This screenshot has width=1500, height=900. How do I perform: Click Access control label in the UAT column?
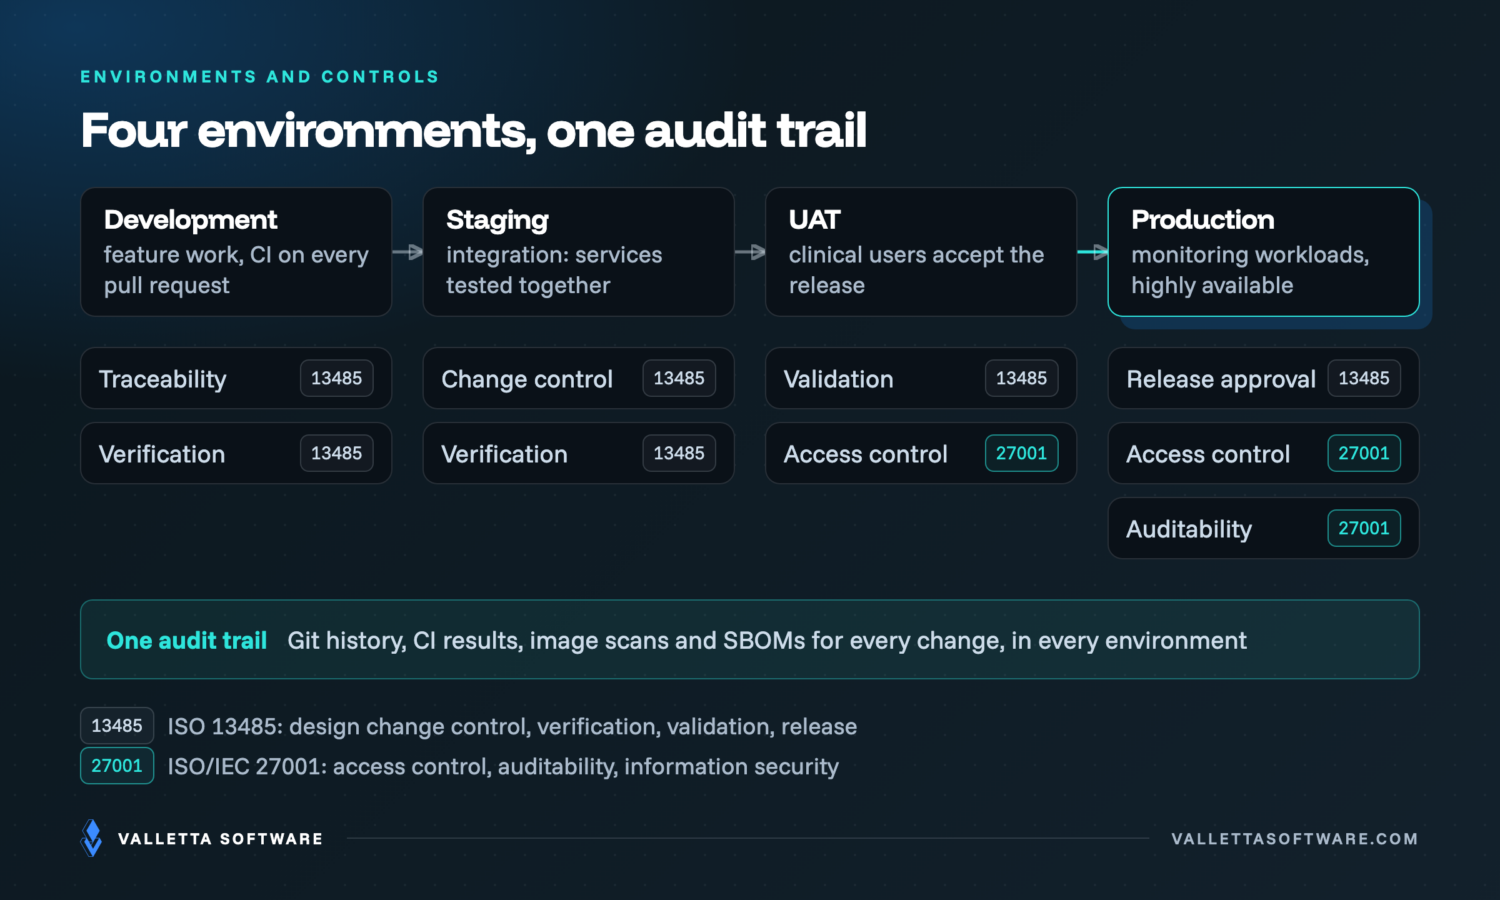click(x=866, y=454)
